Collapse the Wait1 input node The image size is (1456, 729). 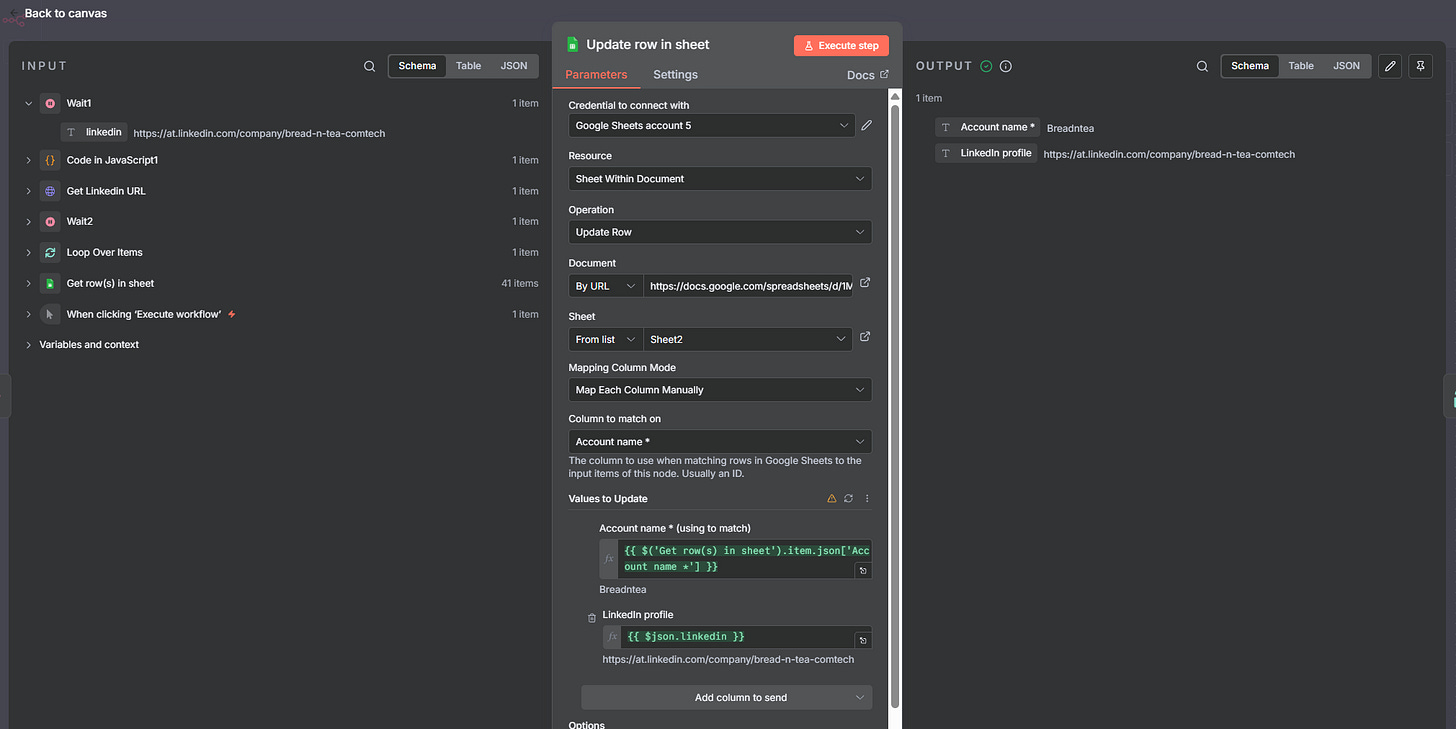pyautogui.click(x=28, y=103)
